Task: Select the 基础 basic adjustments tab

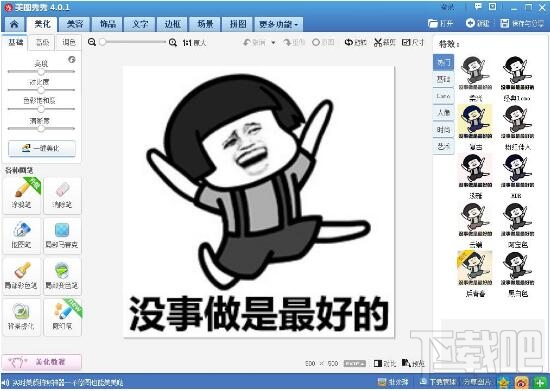Action: point(16,42)
